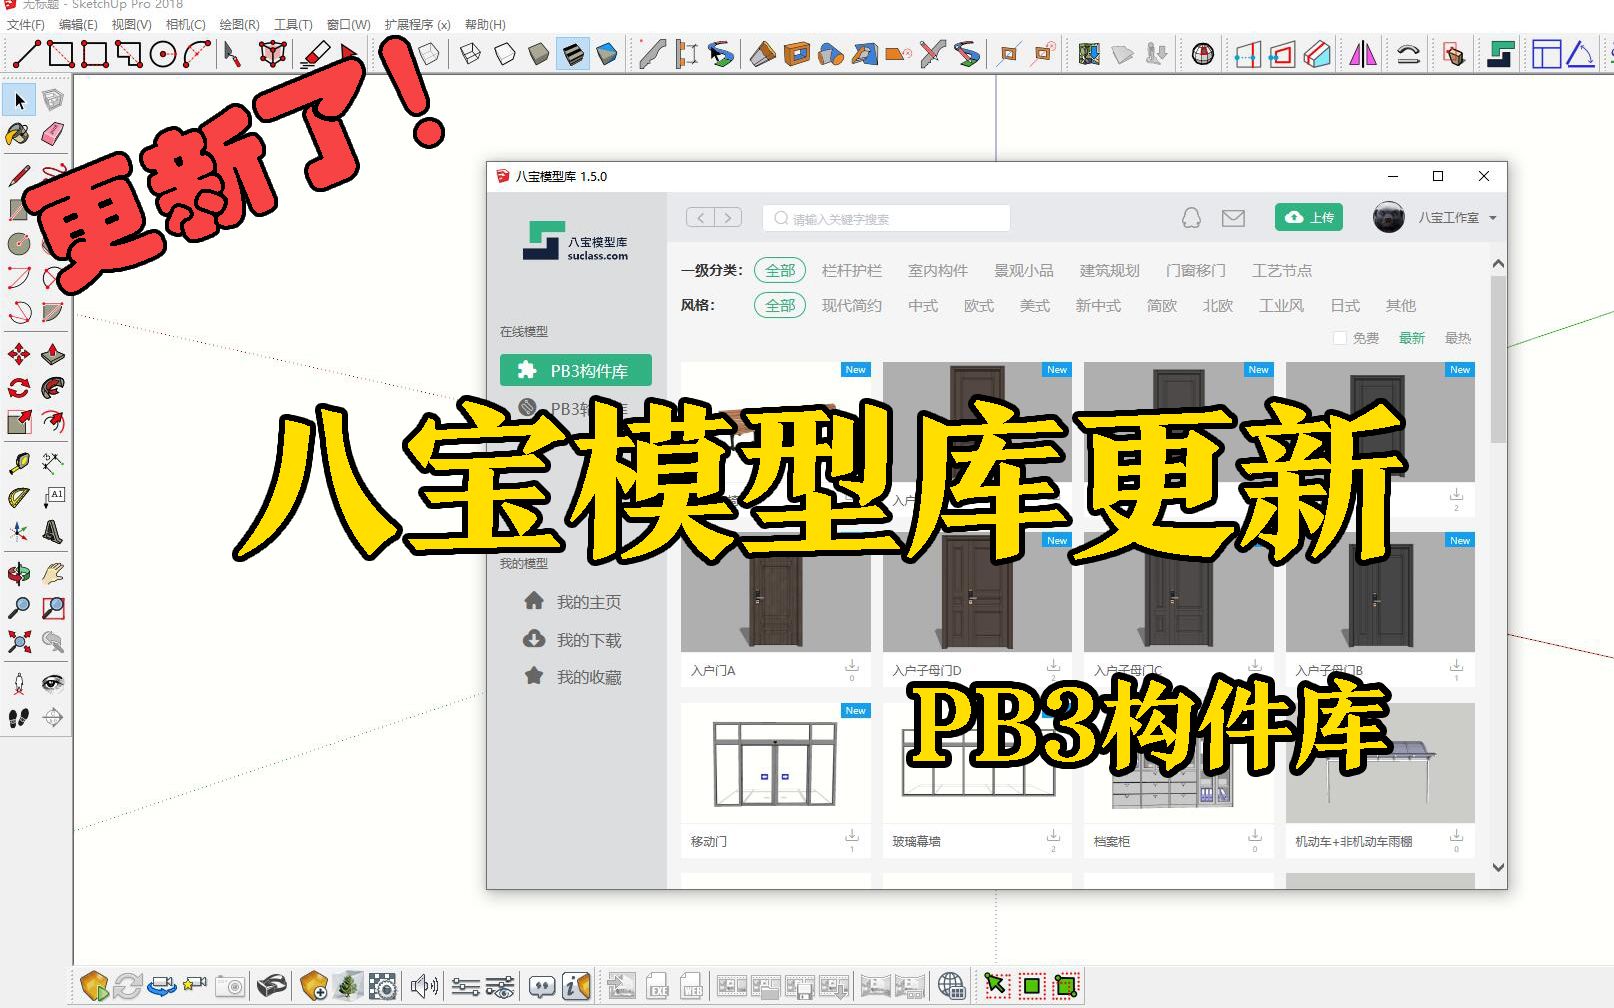
Task: Click the keyword search input field
Action: (x=886, y=218)
